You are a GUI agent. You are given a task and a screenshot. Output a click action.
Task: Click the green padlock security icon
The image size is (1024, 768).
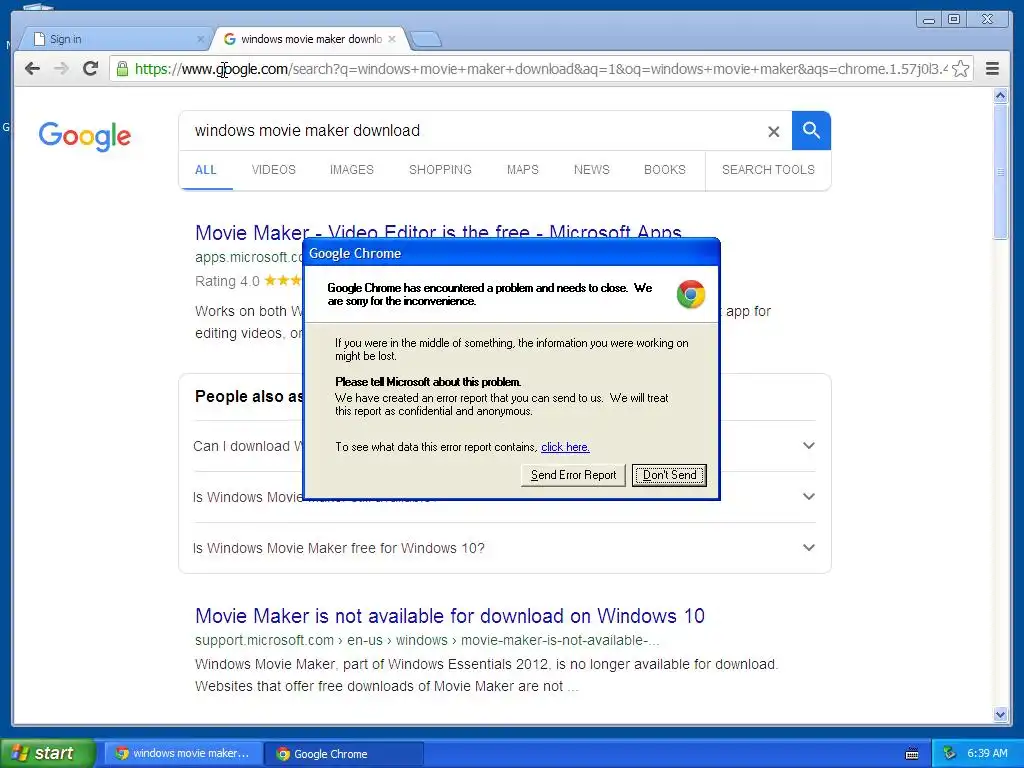122,69
